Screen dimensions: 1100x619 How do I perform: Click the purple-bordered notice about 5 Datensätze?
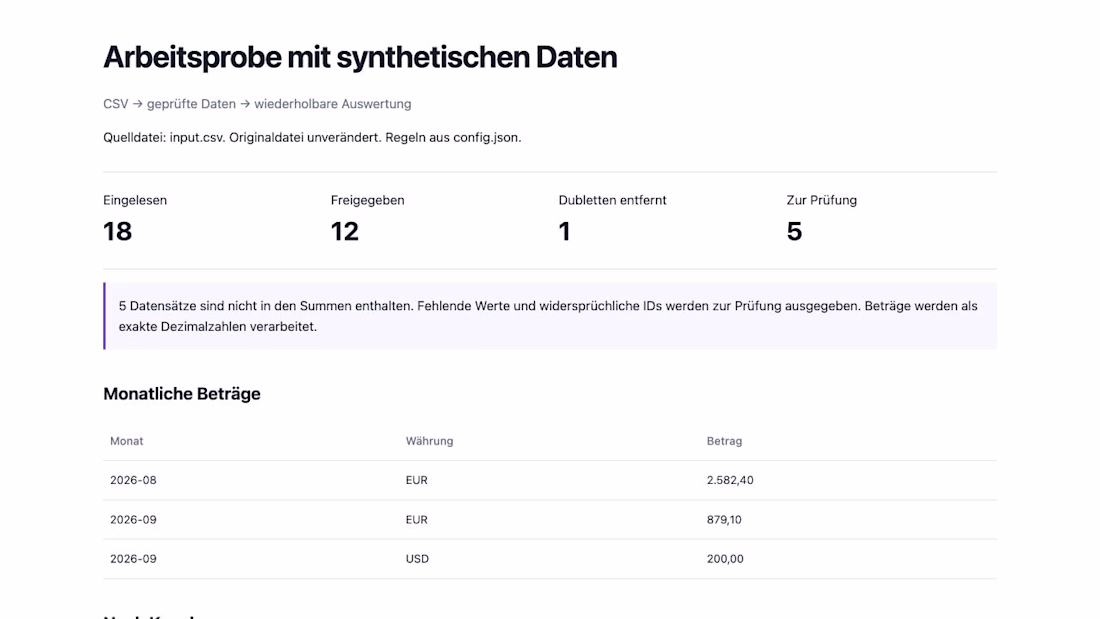(550, 316)
